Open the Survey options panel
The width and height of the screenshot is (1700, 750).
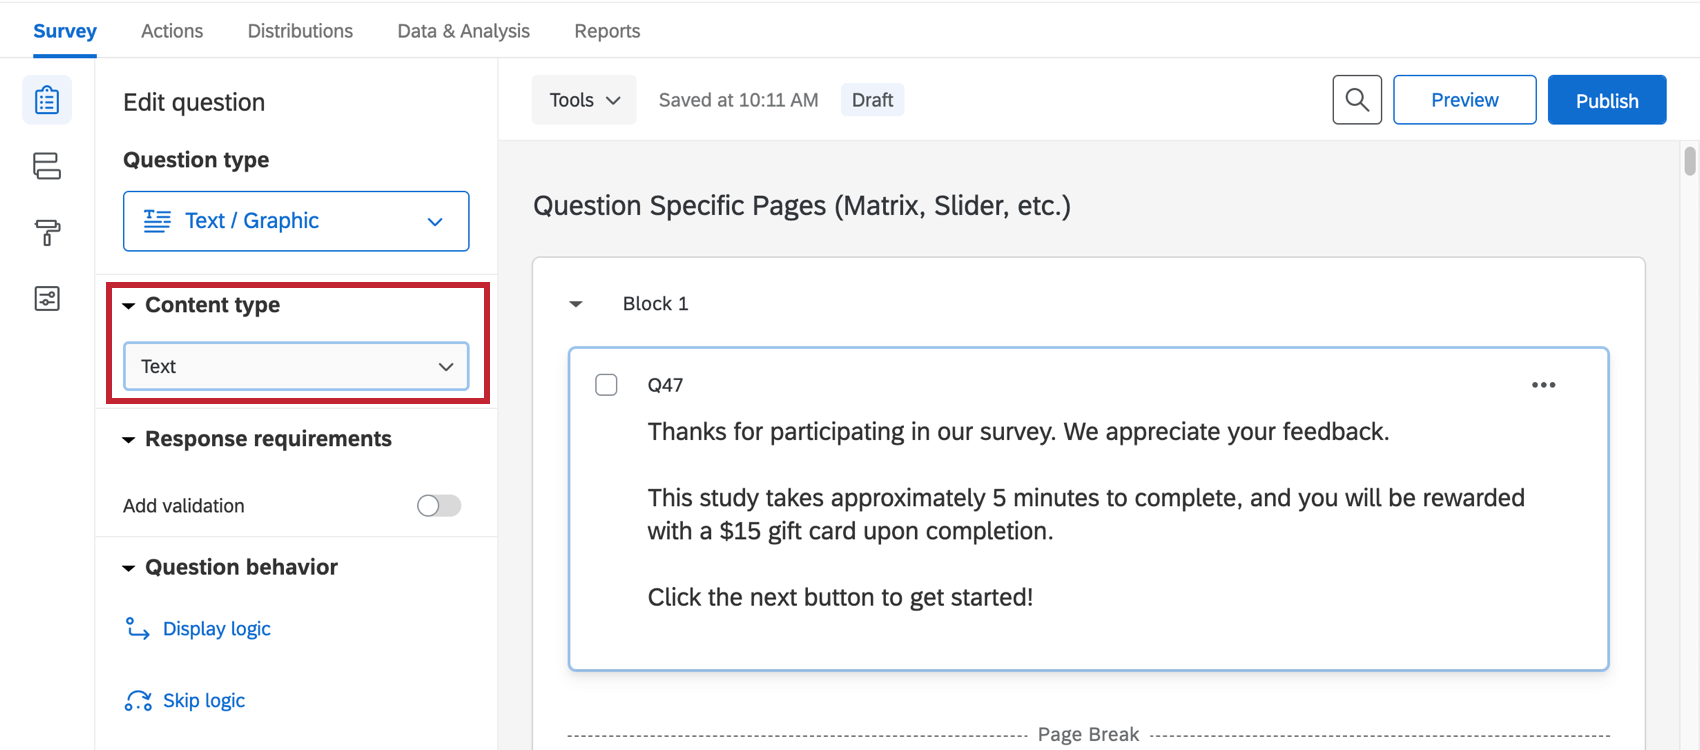(47, 298)
